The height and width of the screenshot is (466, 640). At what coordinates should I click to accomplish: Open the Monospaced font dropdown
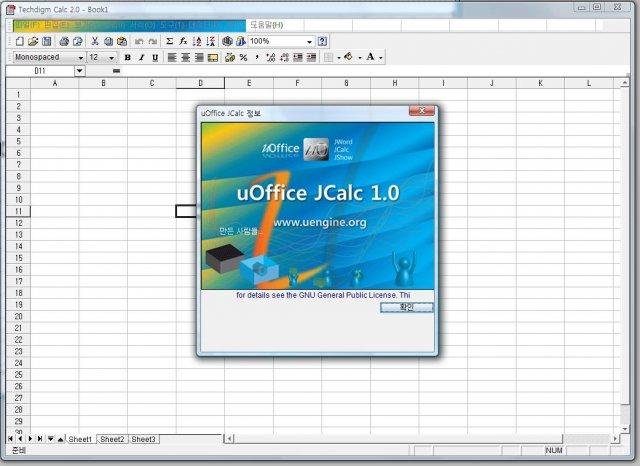pyautogui.click(x=80, y=58)
